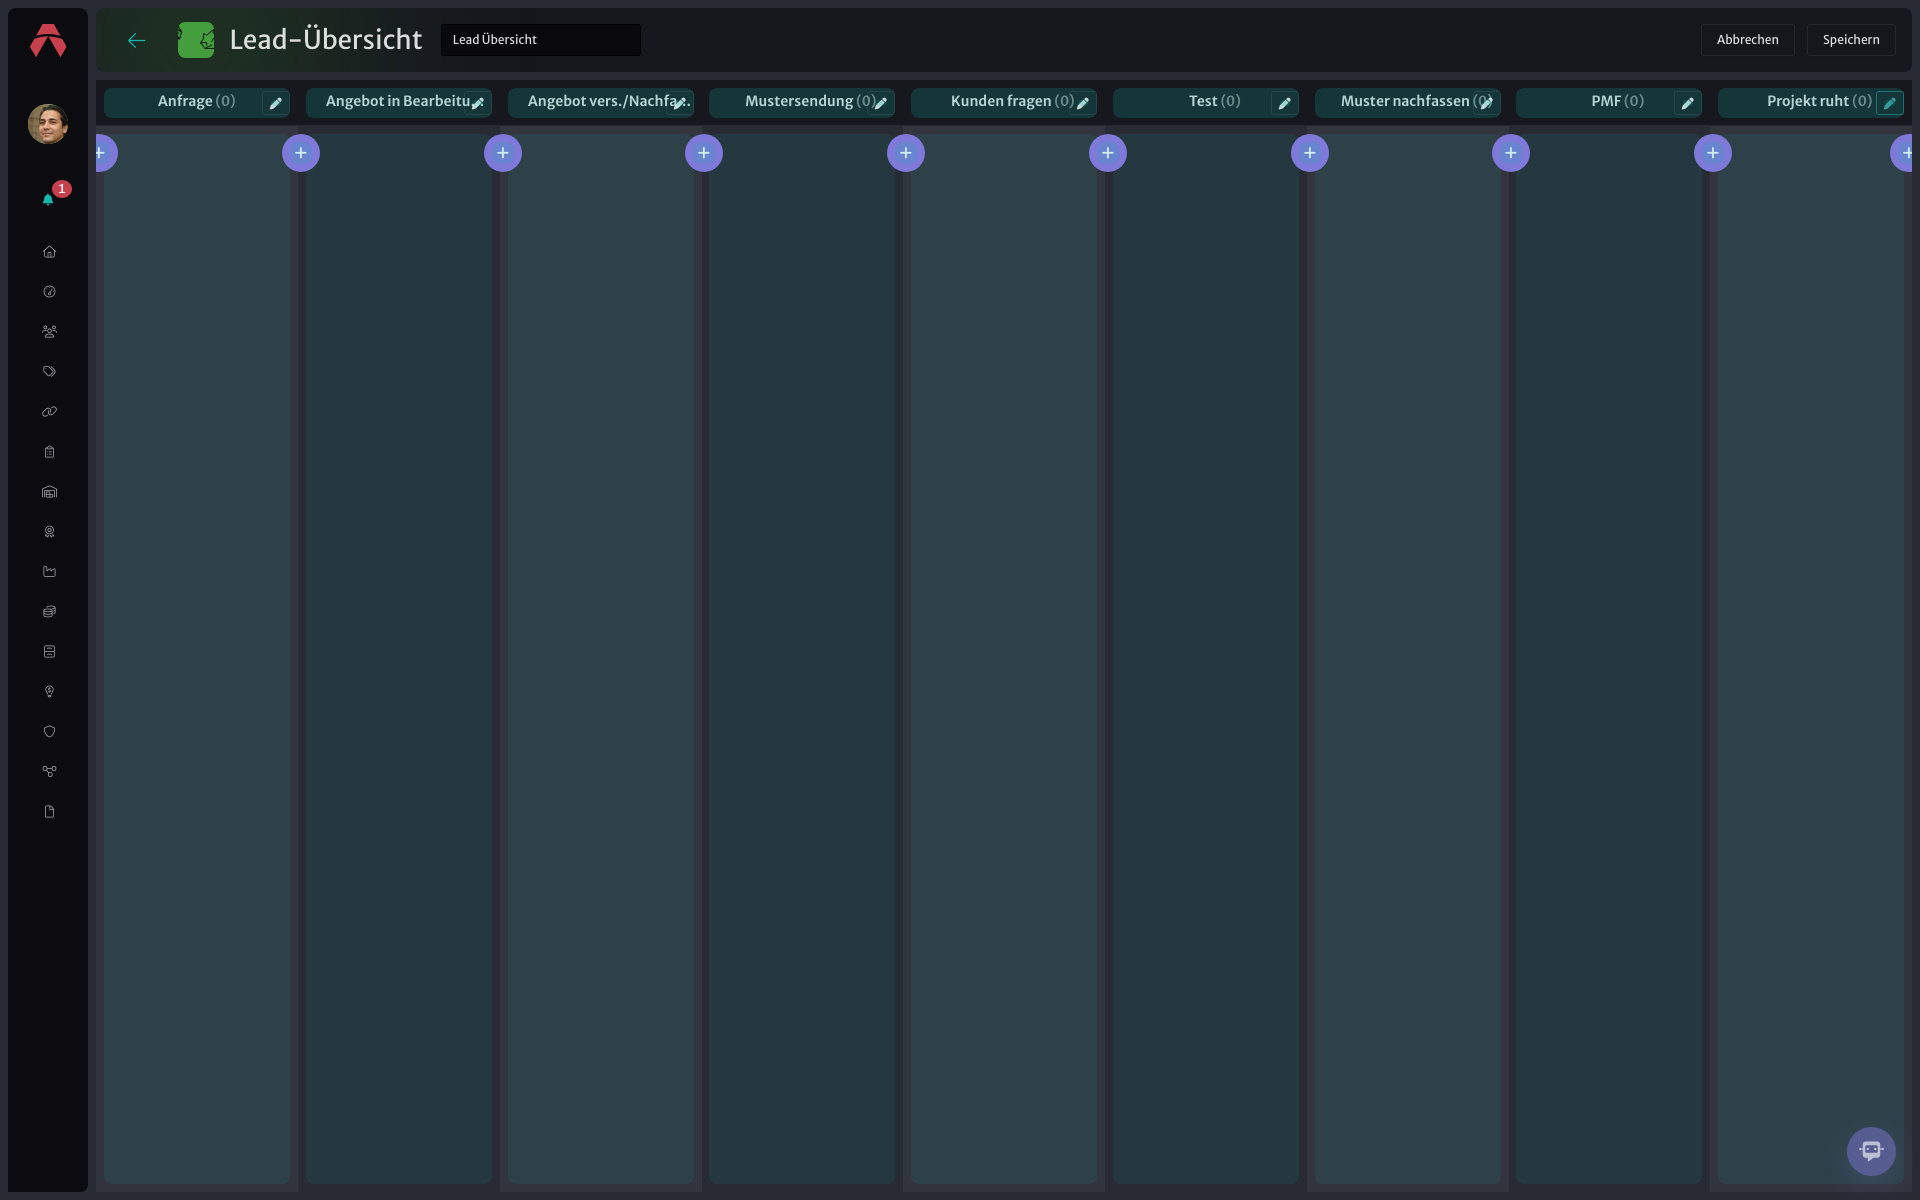1920x1200 pixels.
Task: Open the tags icon in sidebar
Action: point(49,372)
